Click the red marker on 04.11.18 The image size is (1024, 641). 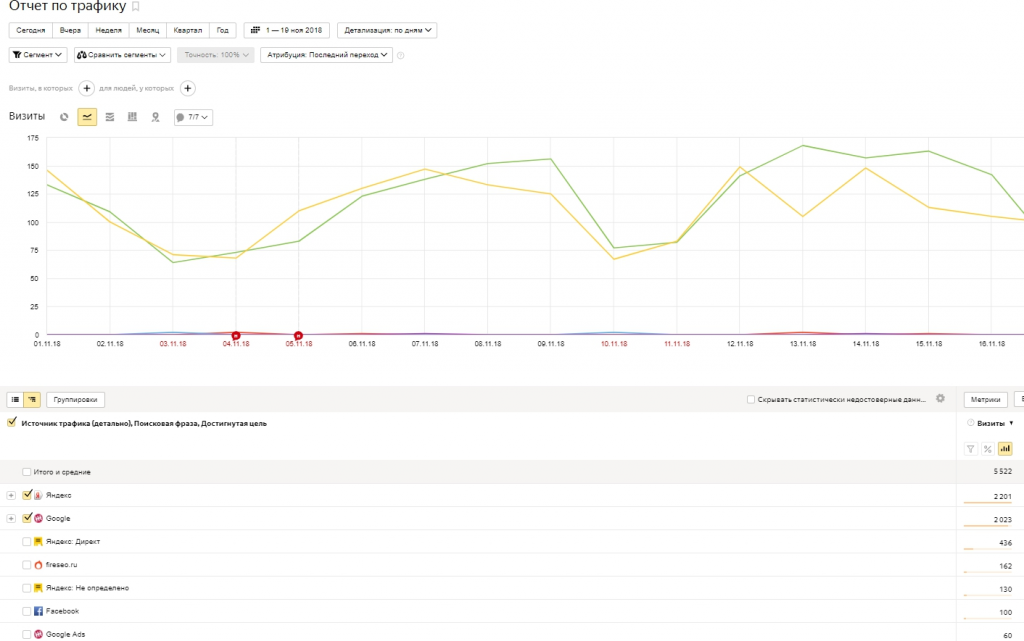tap(236, 335)
